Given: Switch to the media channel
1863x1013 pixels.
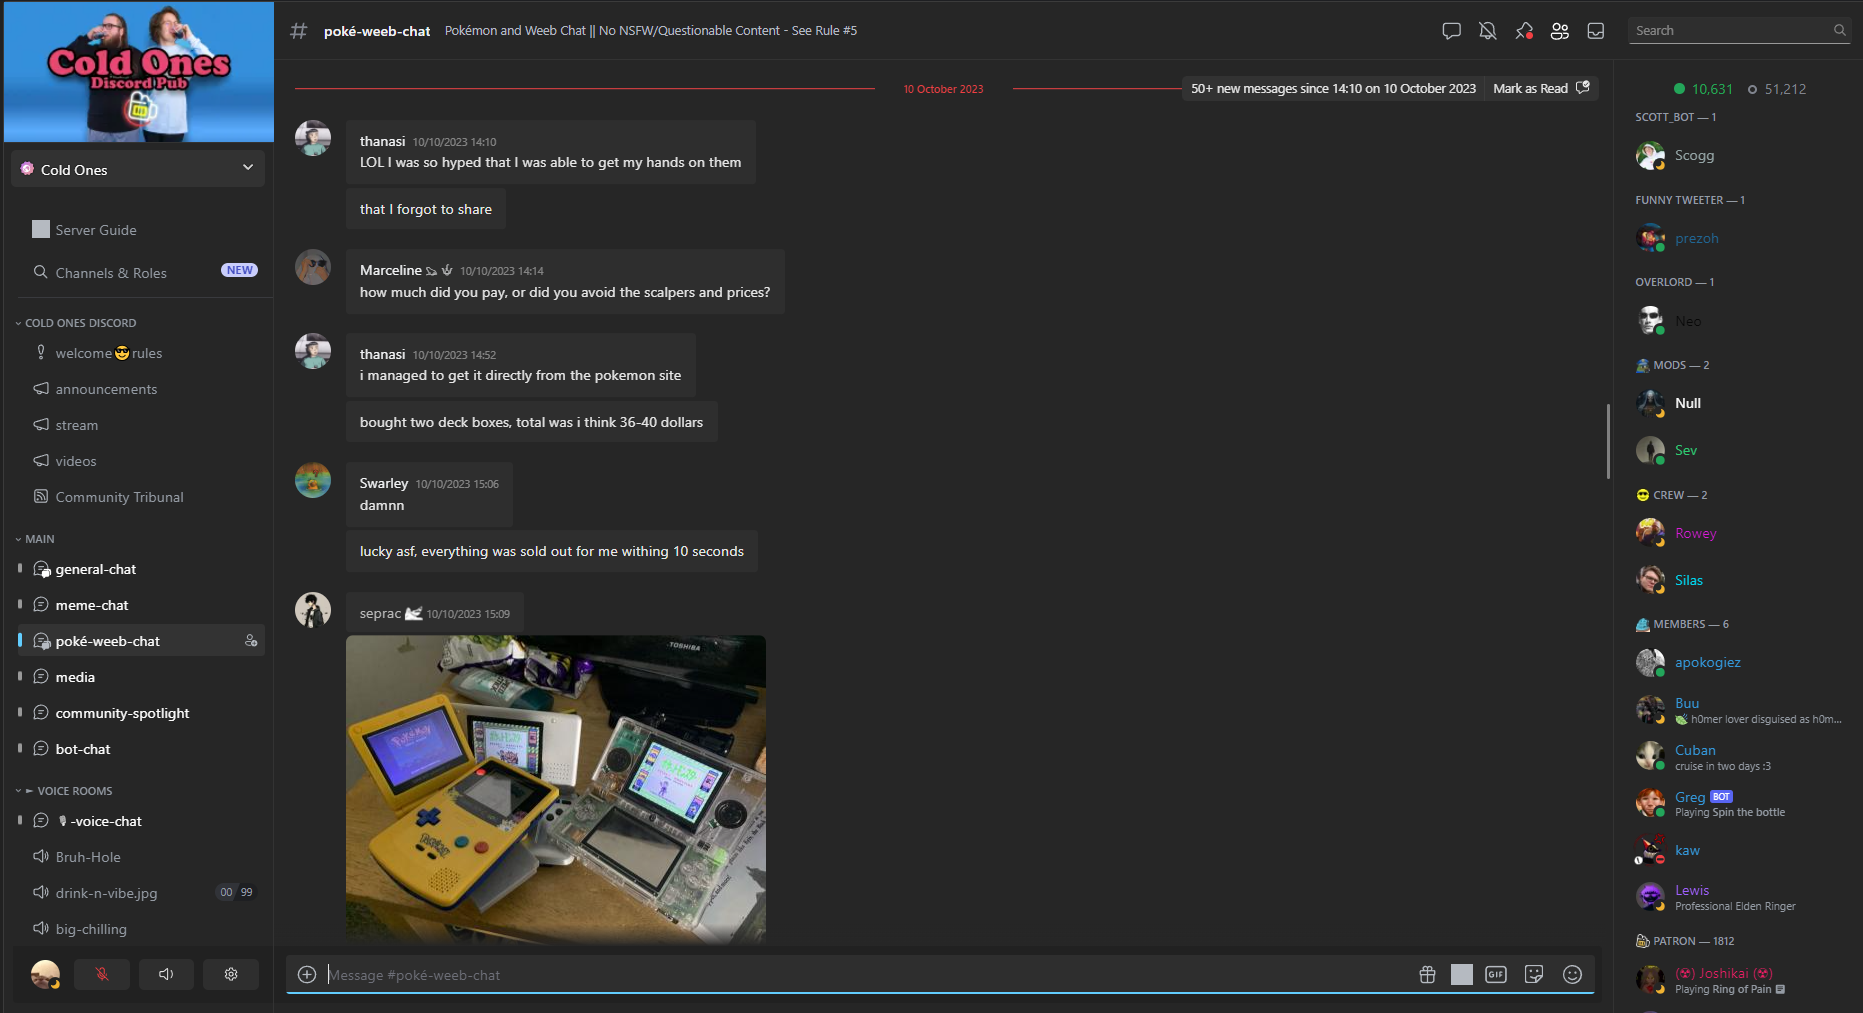Looking at the screenshot, I should [141, 677].
